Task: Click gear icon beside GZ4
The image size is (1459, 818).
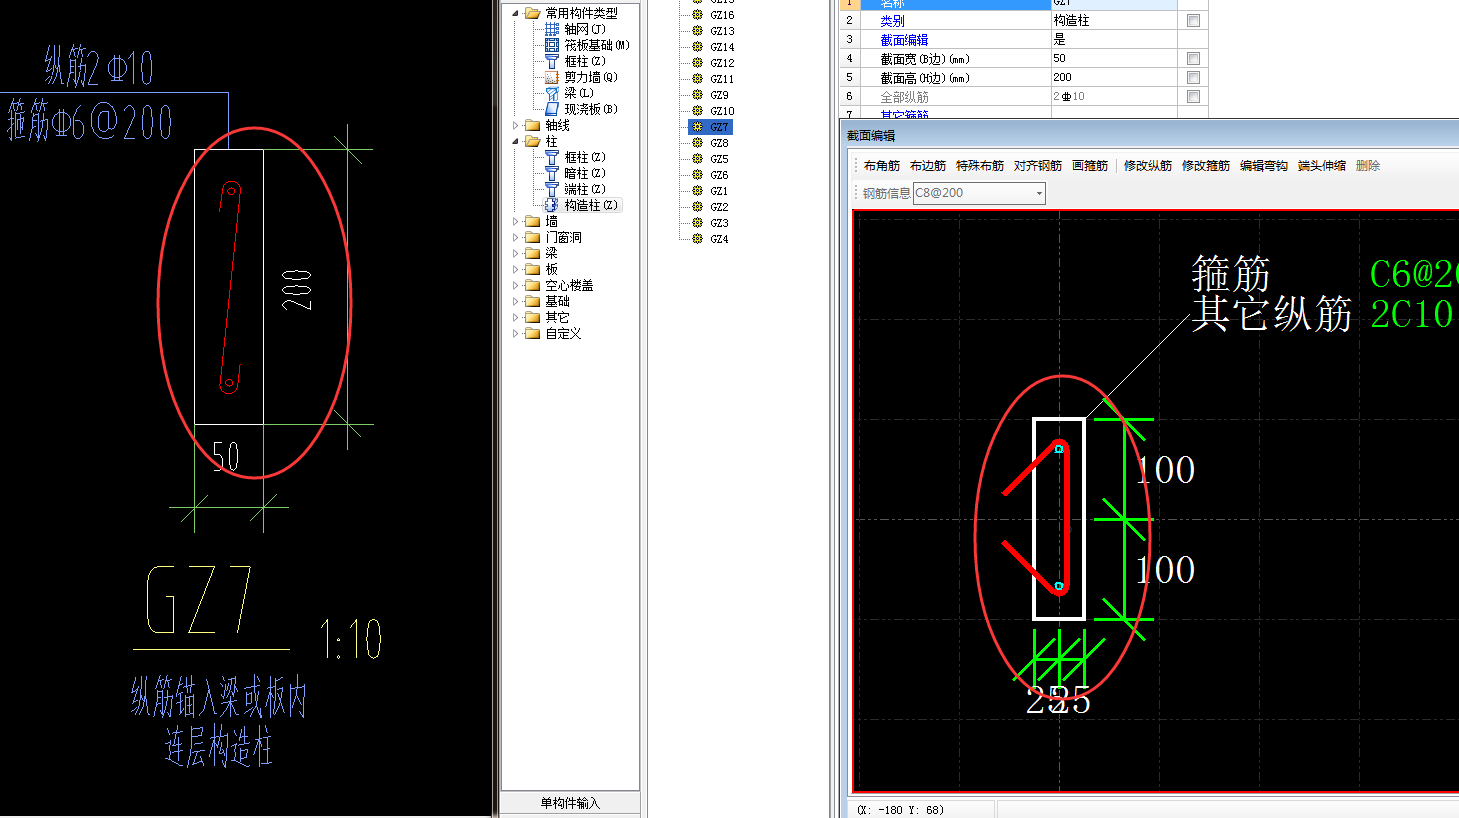Action: coord(698,239)
